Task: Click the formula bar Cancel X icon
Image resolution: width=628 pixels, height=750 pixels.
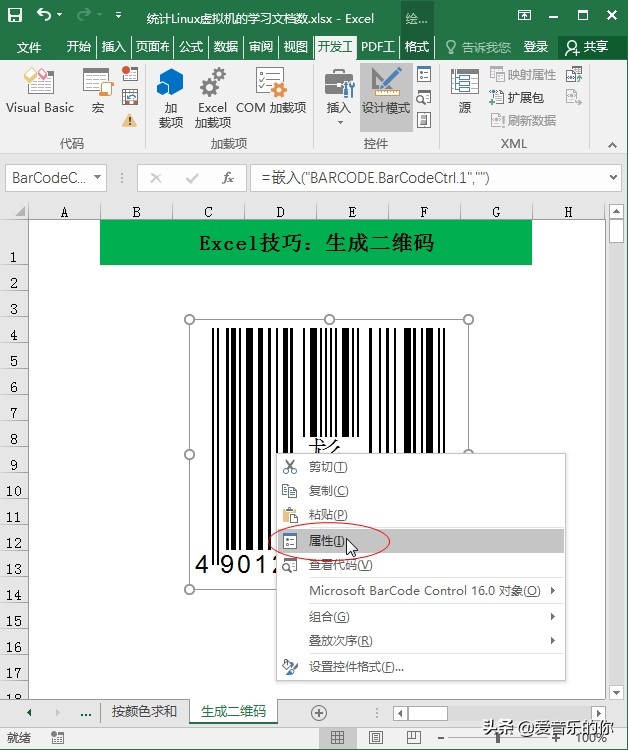Action: click(x=156, y=178)
